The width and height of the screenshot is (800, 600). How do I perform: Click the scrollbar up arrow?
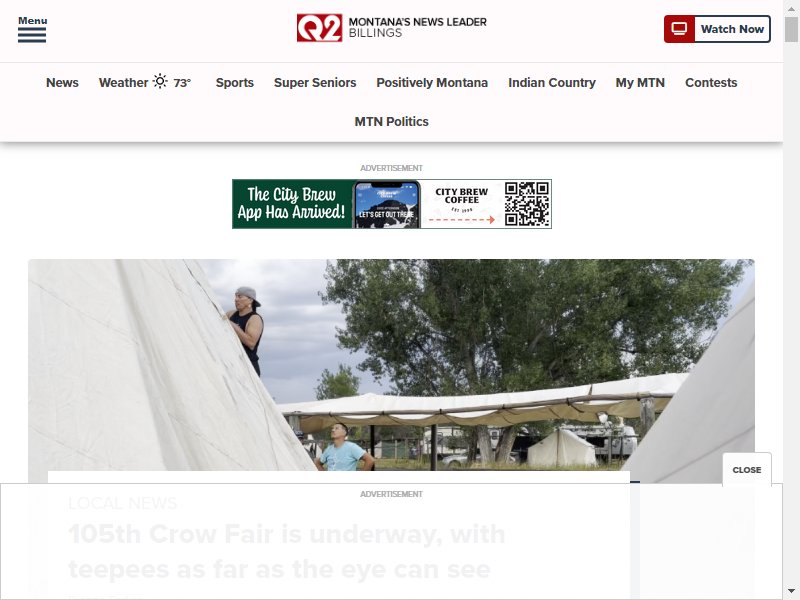click(x=791, y=8)
